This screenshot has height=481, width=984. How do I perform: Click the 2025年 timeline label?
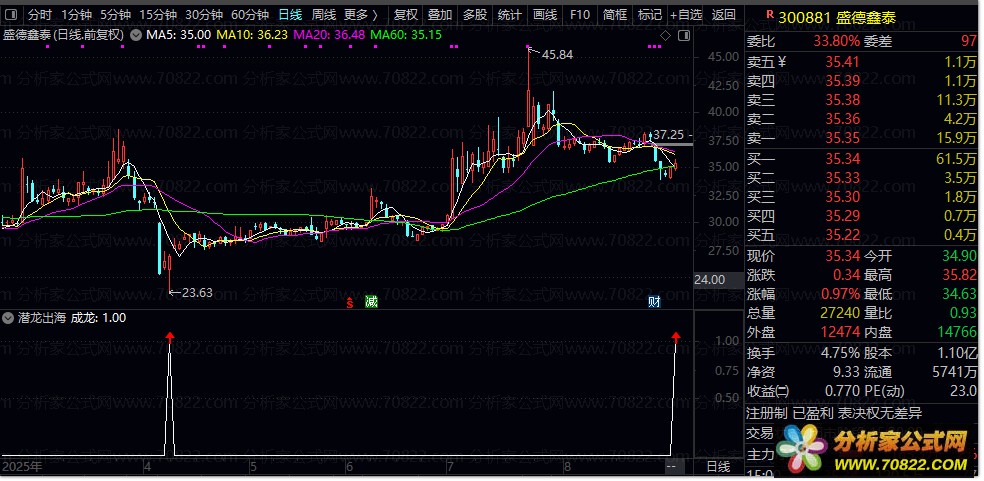(x=23, y=467)
